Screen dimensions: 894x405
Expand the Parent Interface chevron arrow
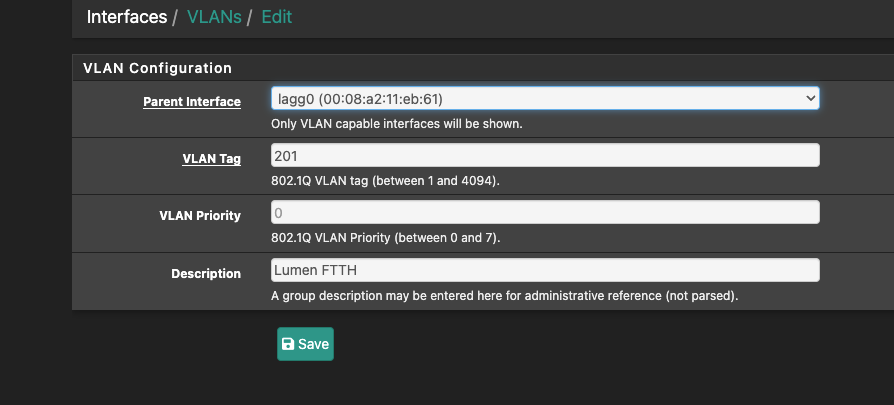pos(810,99)
